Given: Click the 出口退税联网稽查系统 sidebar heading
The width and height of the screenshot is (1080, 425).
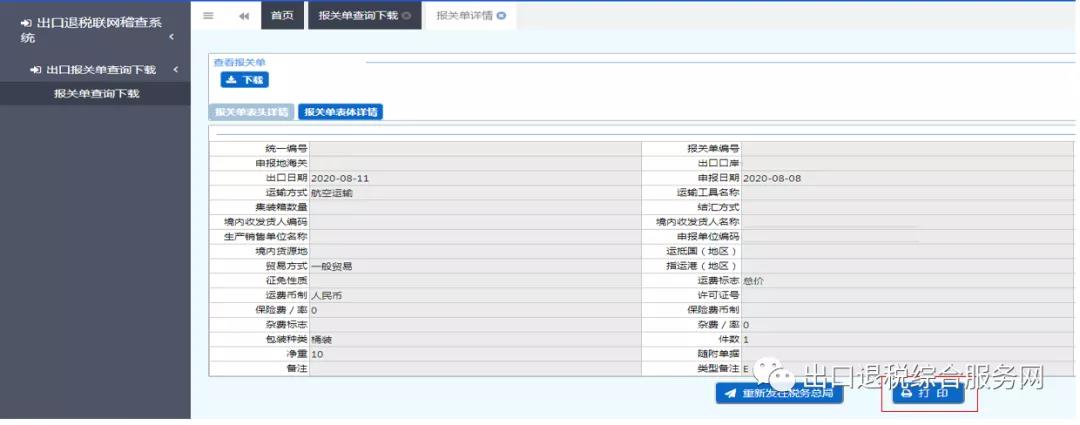Looking at the screenshot, I should point(85,29).
